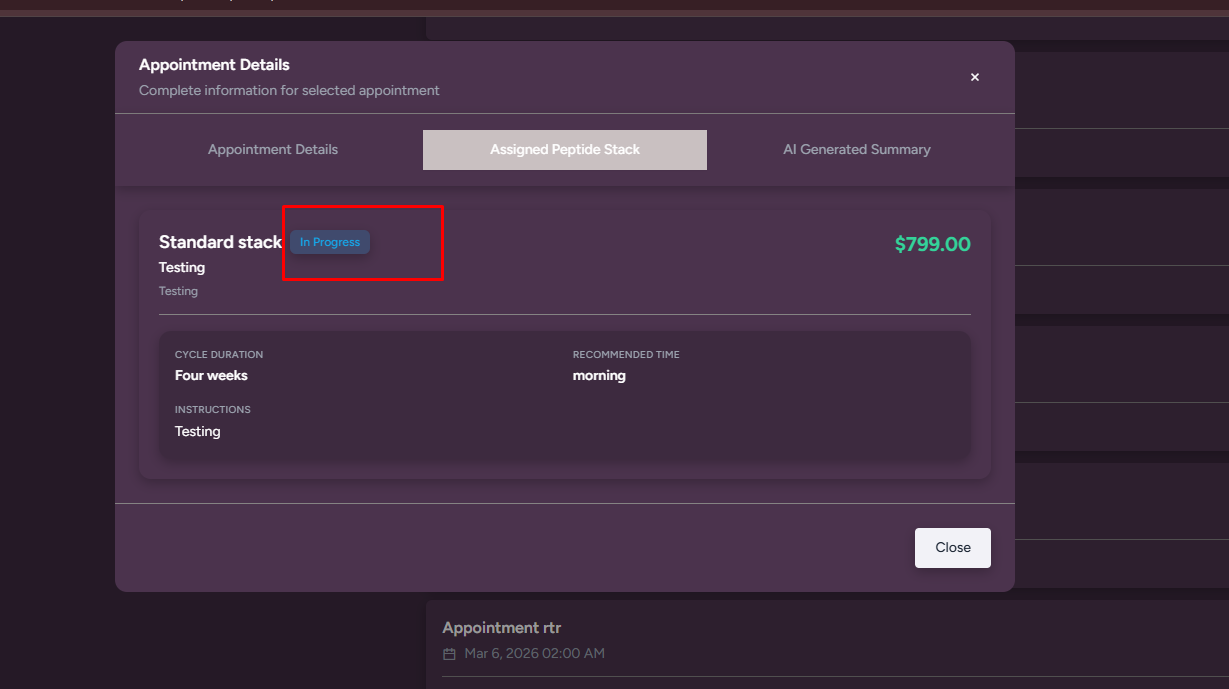Click the Cycle Duration label
Viewport: 1229px width, 689px height.
[x=219, y=355]
